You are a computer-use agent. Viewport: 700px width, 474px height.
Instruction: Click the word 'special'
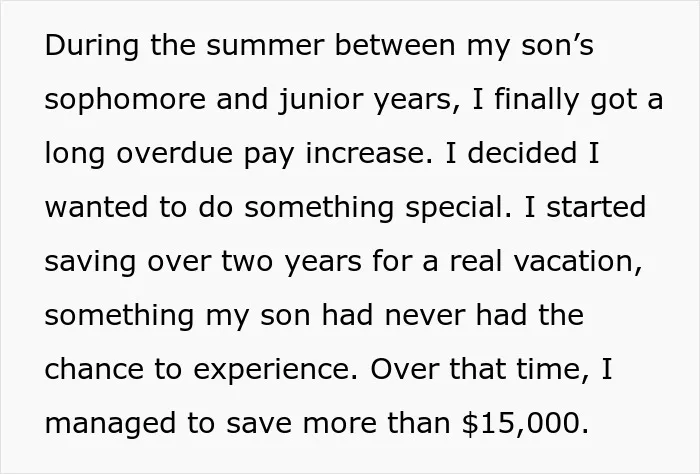454,209
